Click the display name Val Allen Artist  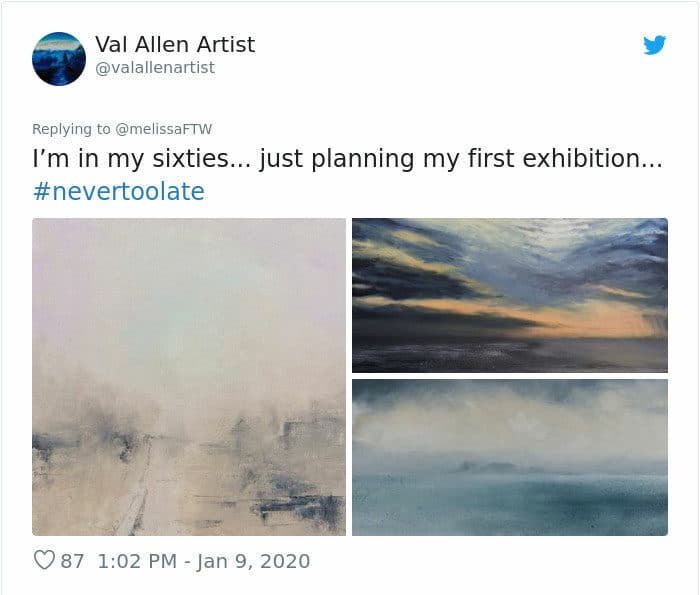pyautogui.click(x=175, y=45)
